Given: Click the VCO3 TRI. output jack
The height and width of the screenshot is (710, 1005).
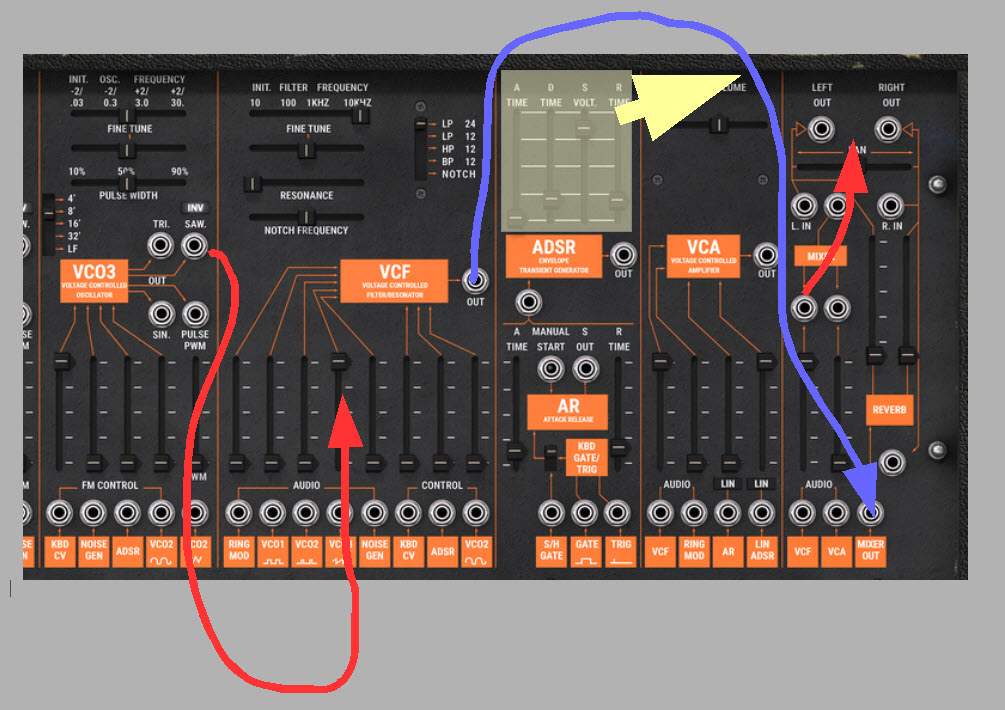Looking at the screenshot, I should [160, 245].
